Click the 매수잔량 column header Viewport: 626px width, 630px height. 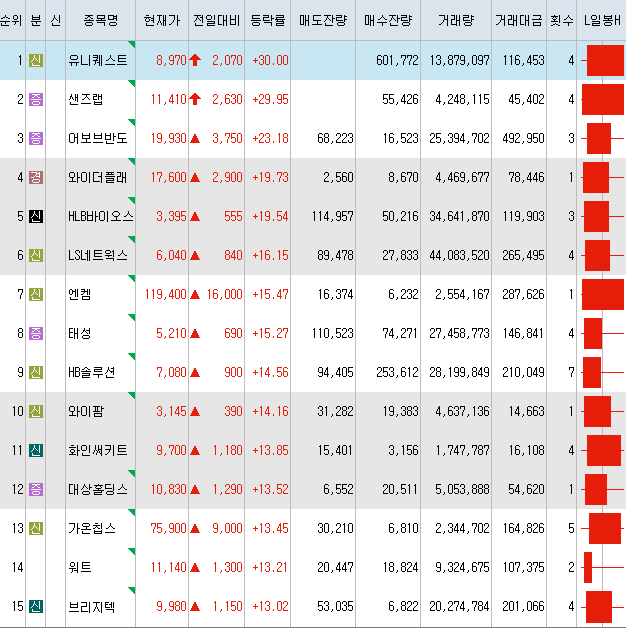388,20
